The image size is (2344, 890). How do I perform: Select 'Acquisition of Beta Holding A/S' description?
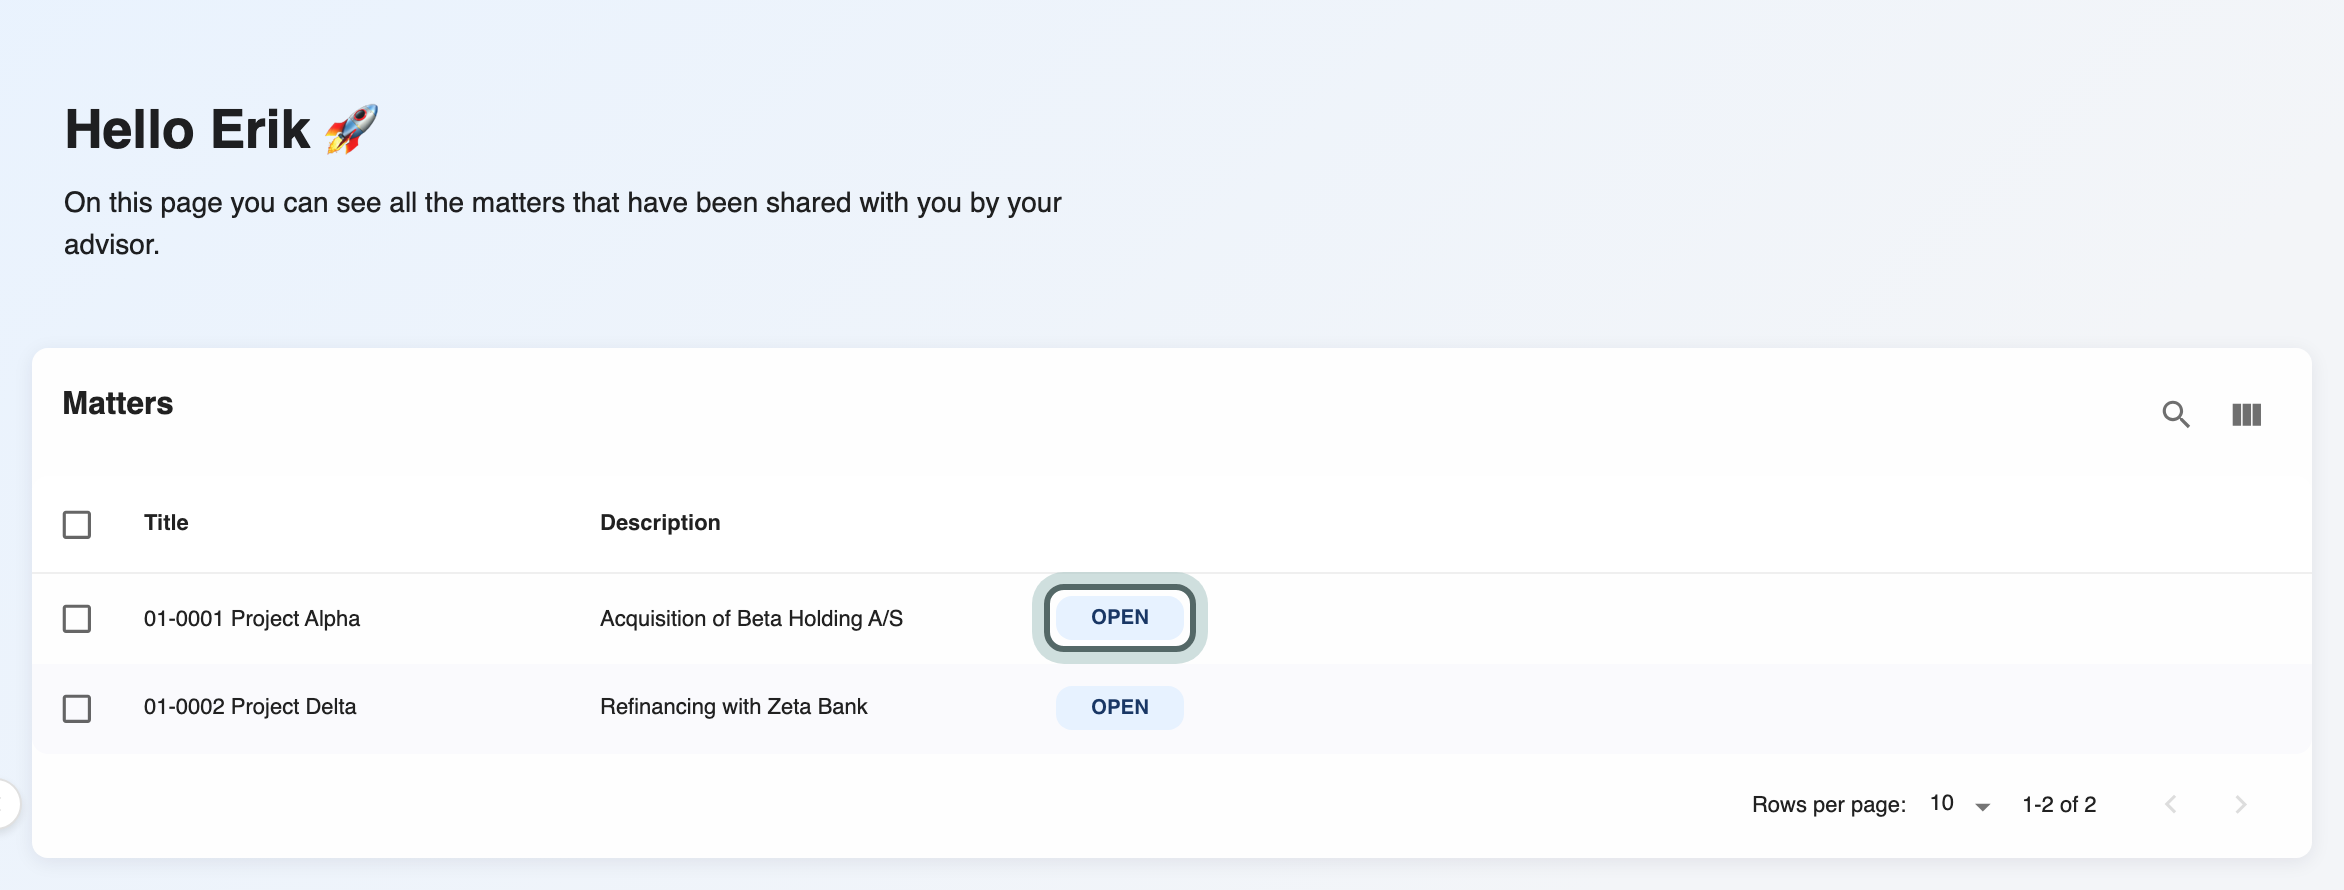(x=751, y=618)
